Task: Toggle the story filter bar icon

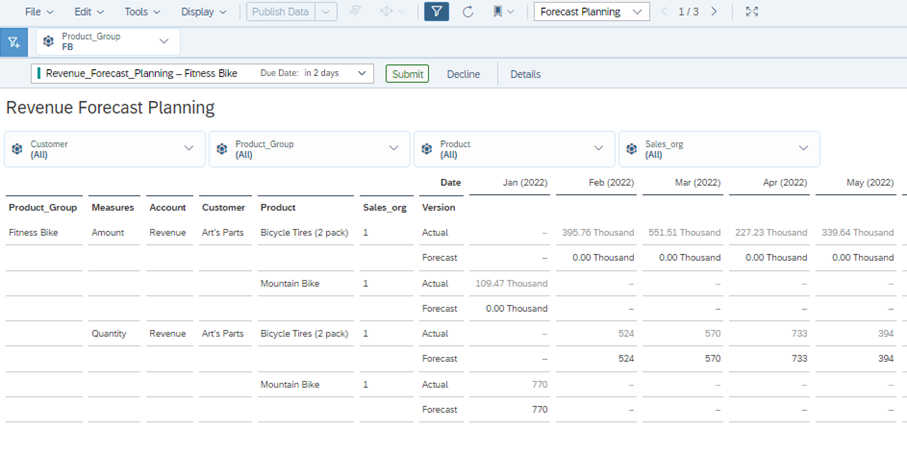Action: click(x=436, y=12)
